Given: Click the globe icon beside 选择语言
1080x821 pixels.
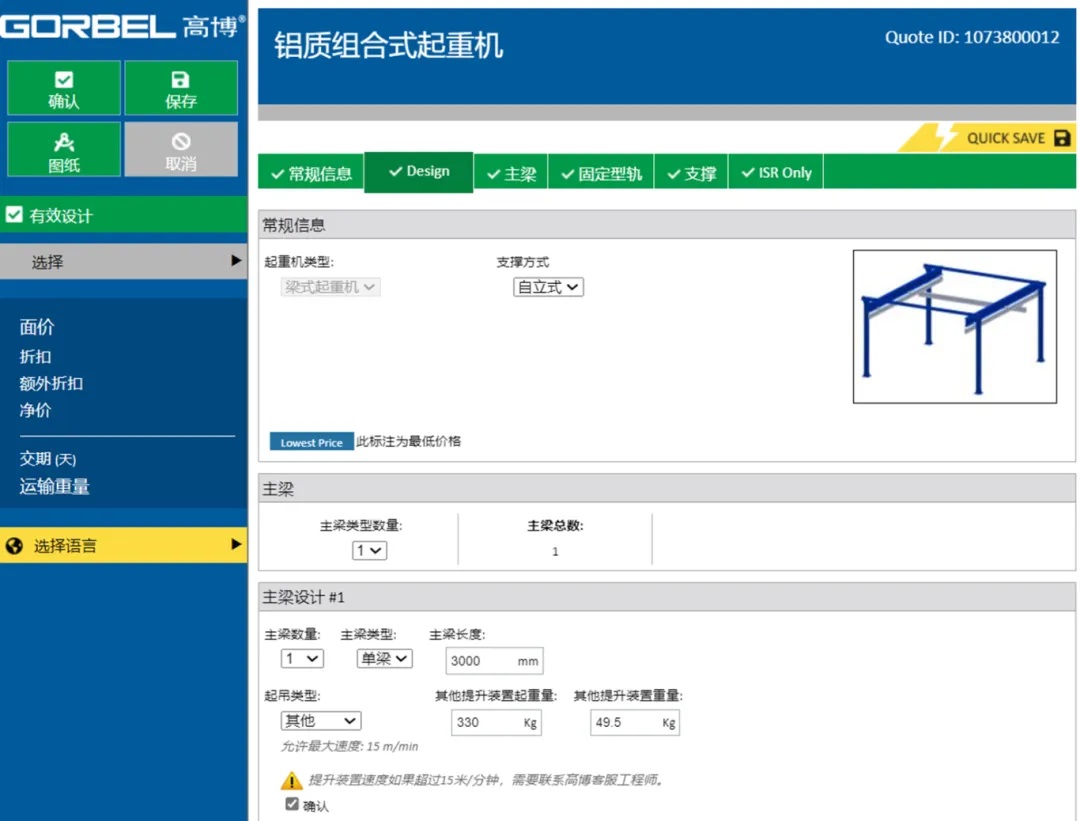Looking at the screenshot, I should [x=14, y=546].
